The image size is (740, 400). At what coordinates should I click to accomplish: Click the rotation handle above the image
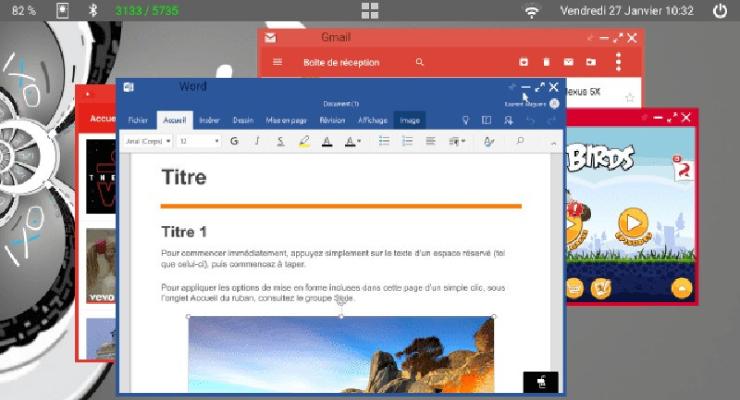(x=341, y=300)
